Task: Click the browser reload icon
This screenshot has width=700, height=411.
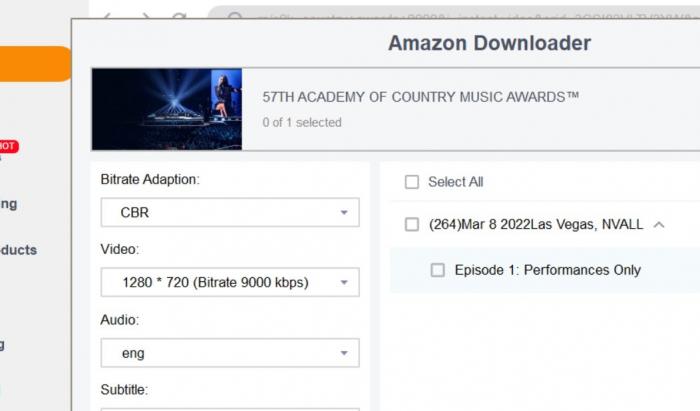Action: point(179,17)
